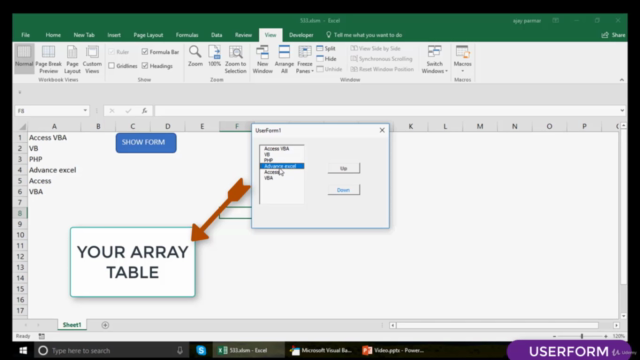
Task: Switch to Page Layout view
Action: [x=72, y=59]
